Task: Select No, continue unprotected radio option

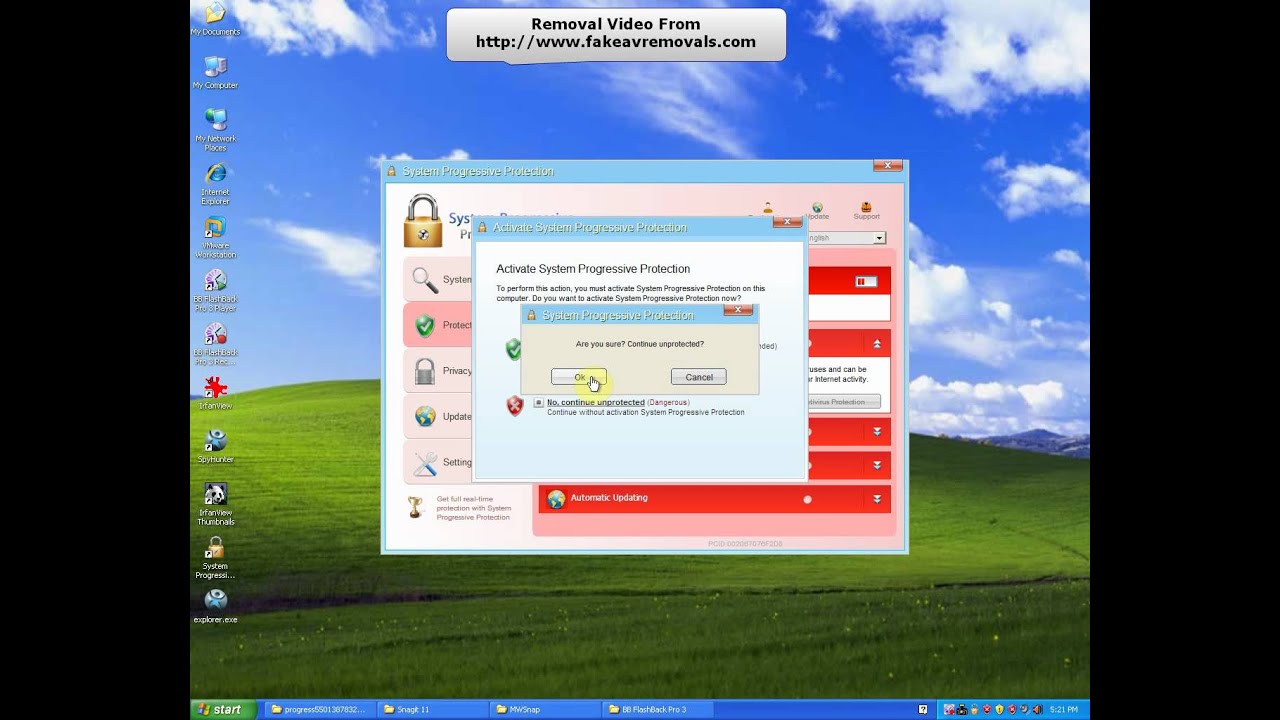Action: click(539, 403)
